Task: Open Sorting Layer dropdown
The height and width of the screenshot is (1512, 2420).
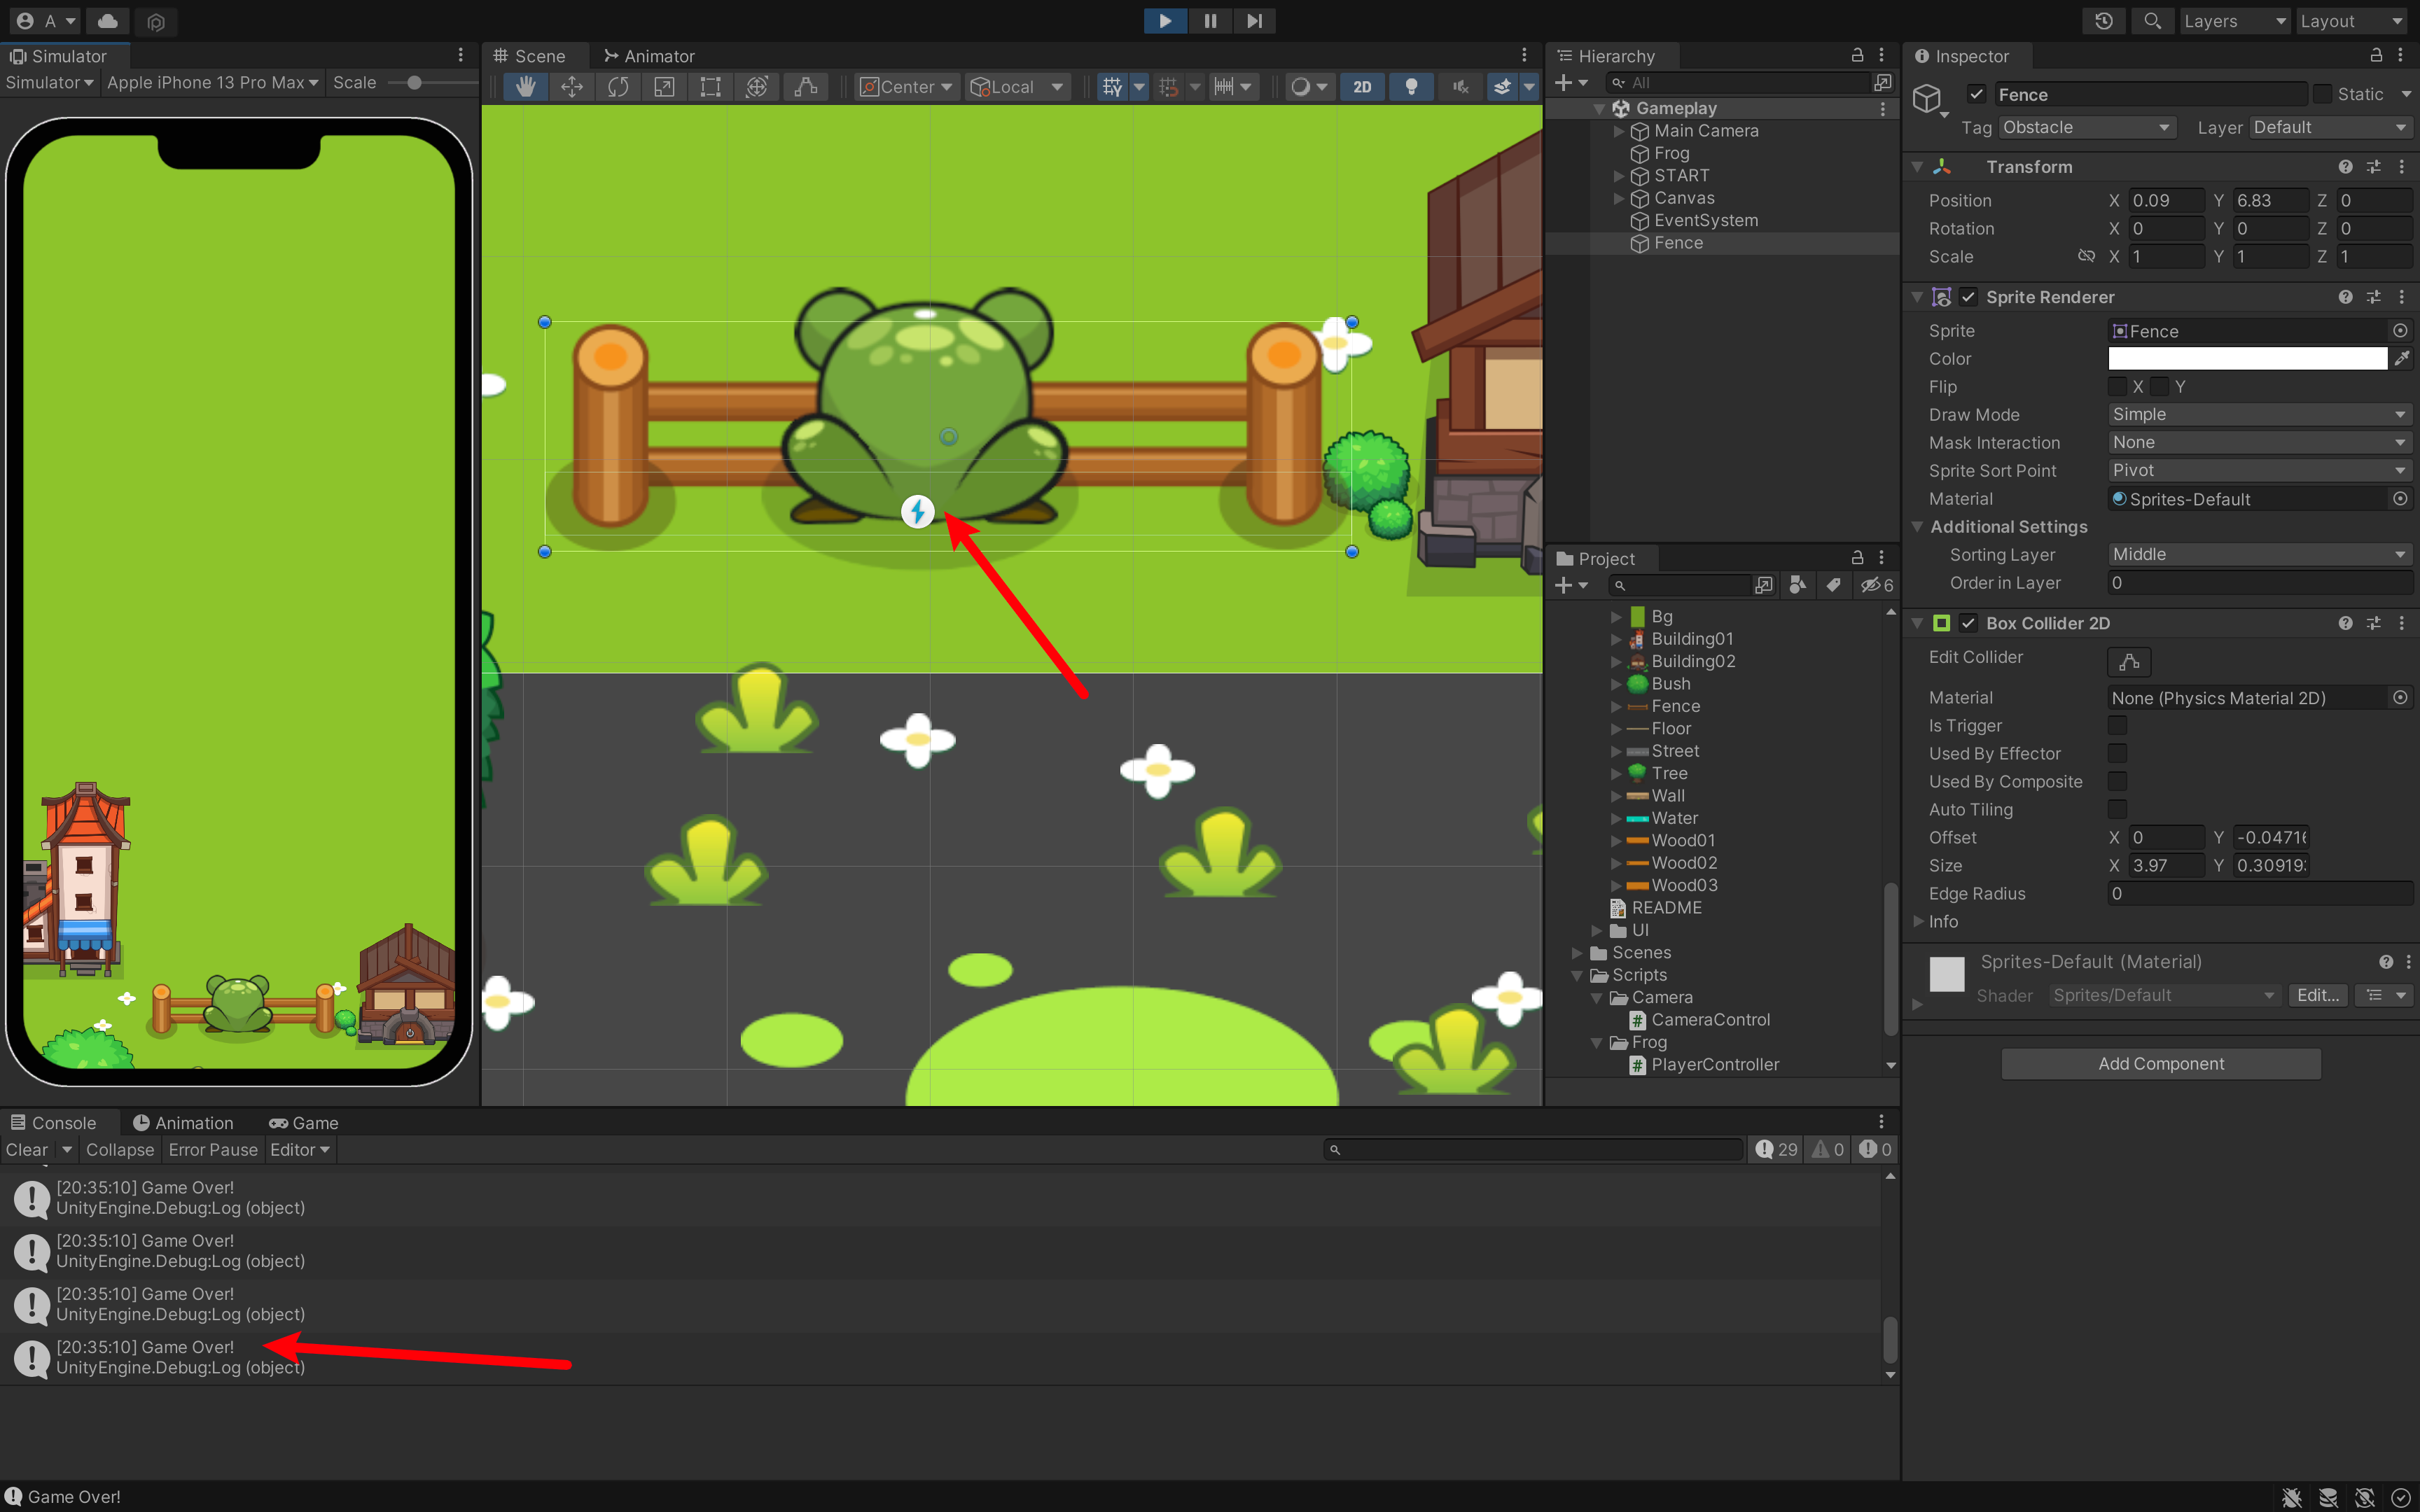Action: pos(2260,554)
